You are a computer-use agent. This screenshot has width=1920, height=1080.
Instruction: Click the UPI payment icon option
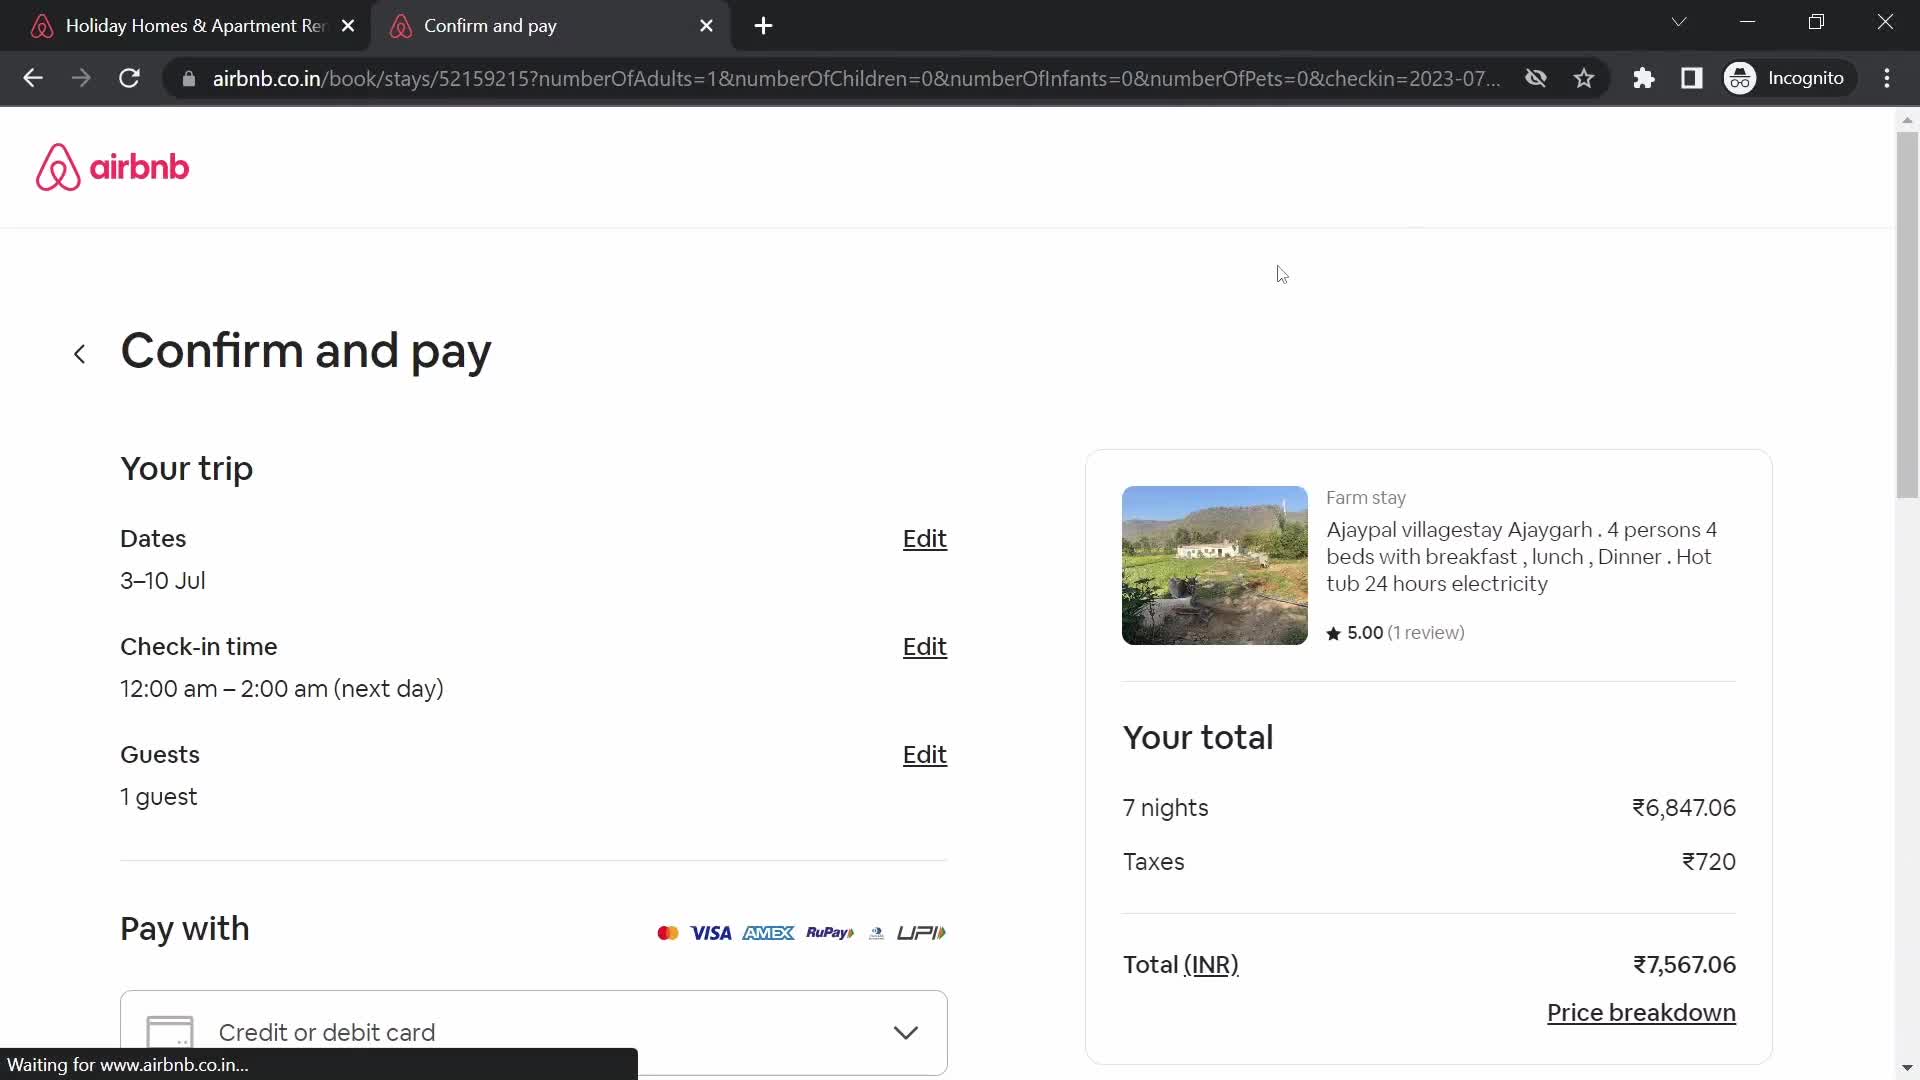pyautogui.click(x=923, y=932)
